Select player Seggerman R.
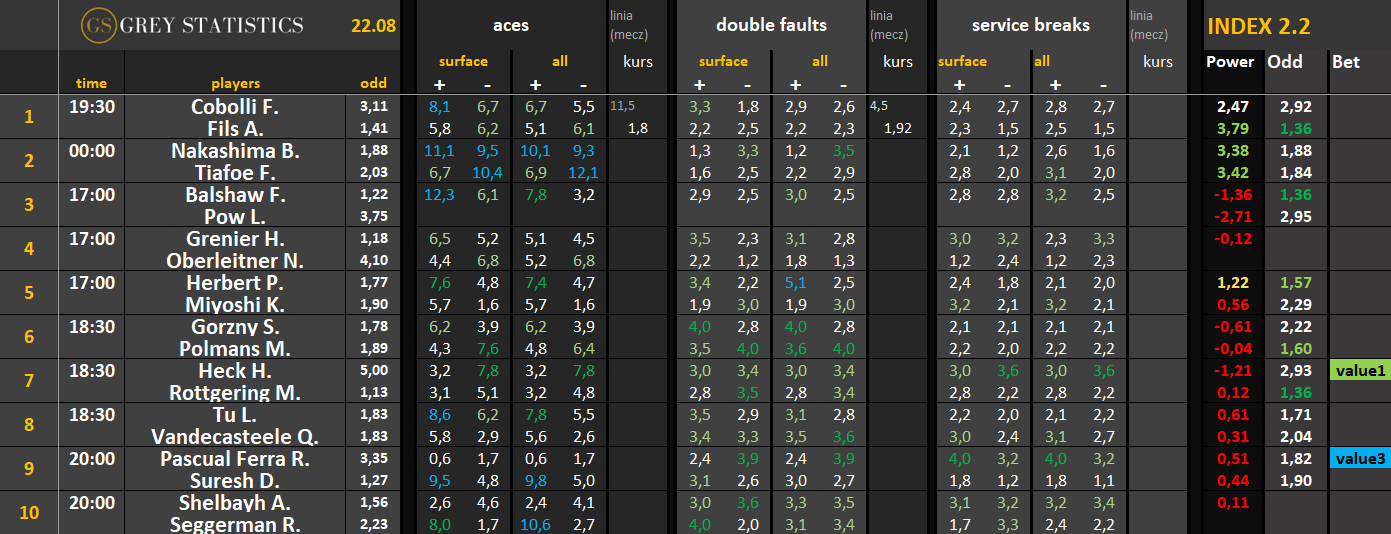1391x534 pixels. pos(235,524)
